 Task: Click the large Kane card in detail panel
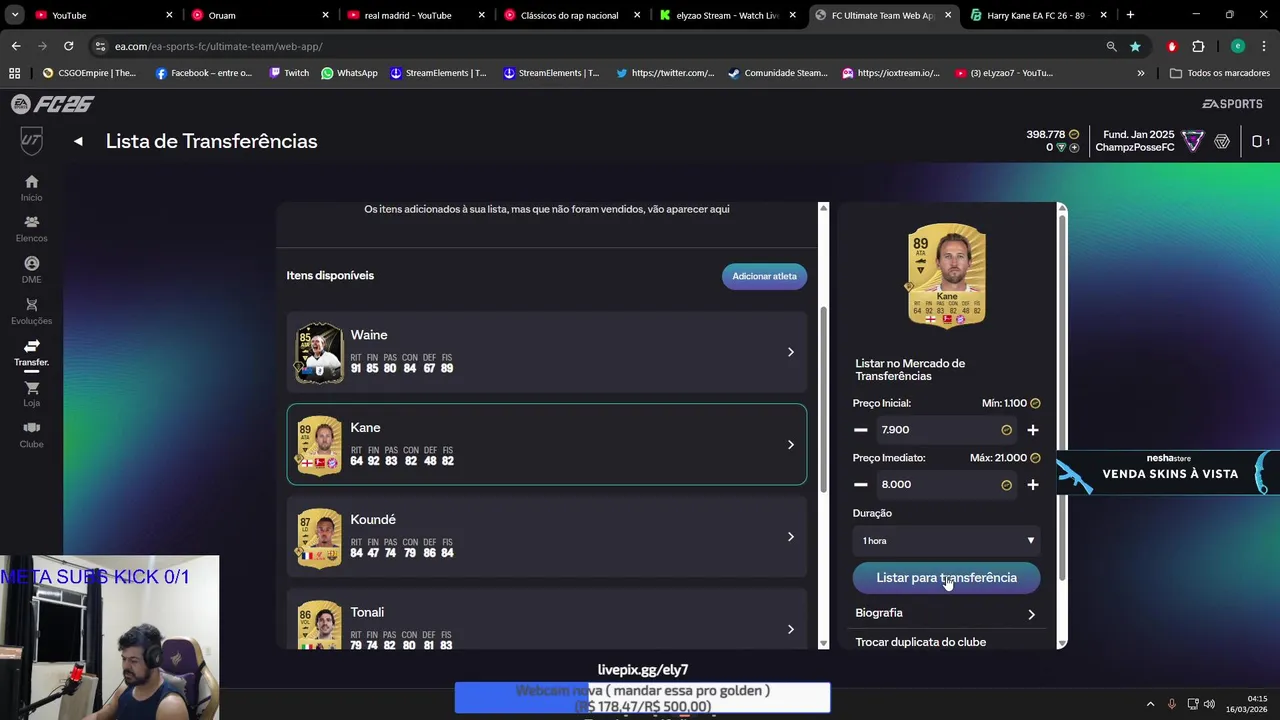[x=946, y=275]
